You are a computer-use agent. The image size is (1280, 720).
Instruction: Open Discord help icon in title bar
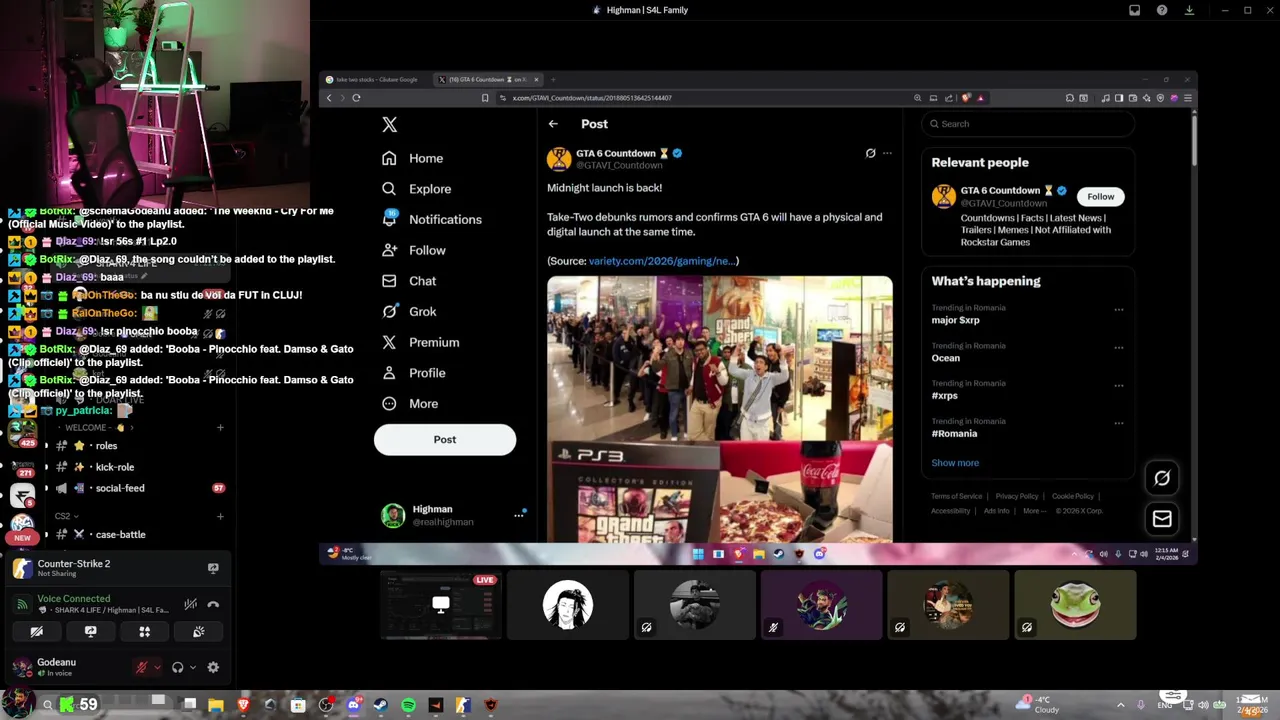[1162, 10]
